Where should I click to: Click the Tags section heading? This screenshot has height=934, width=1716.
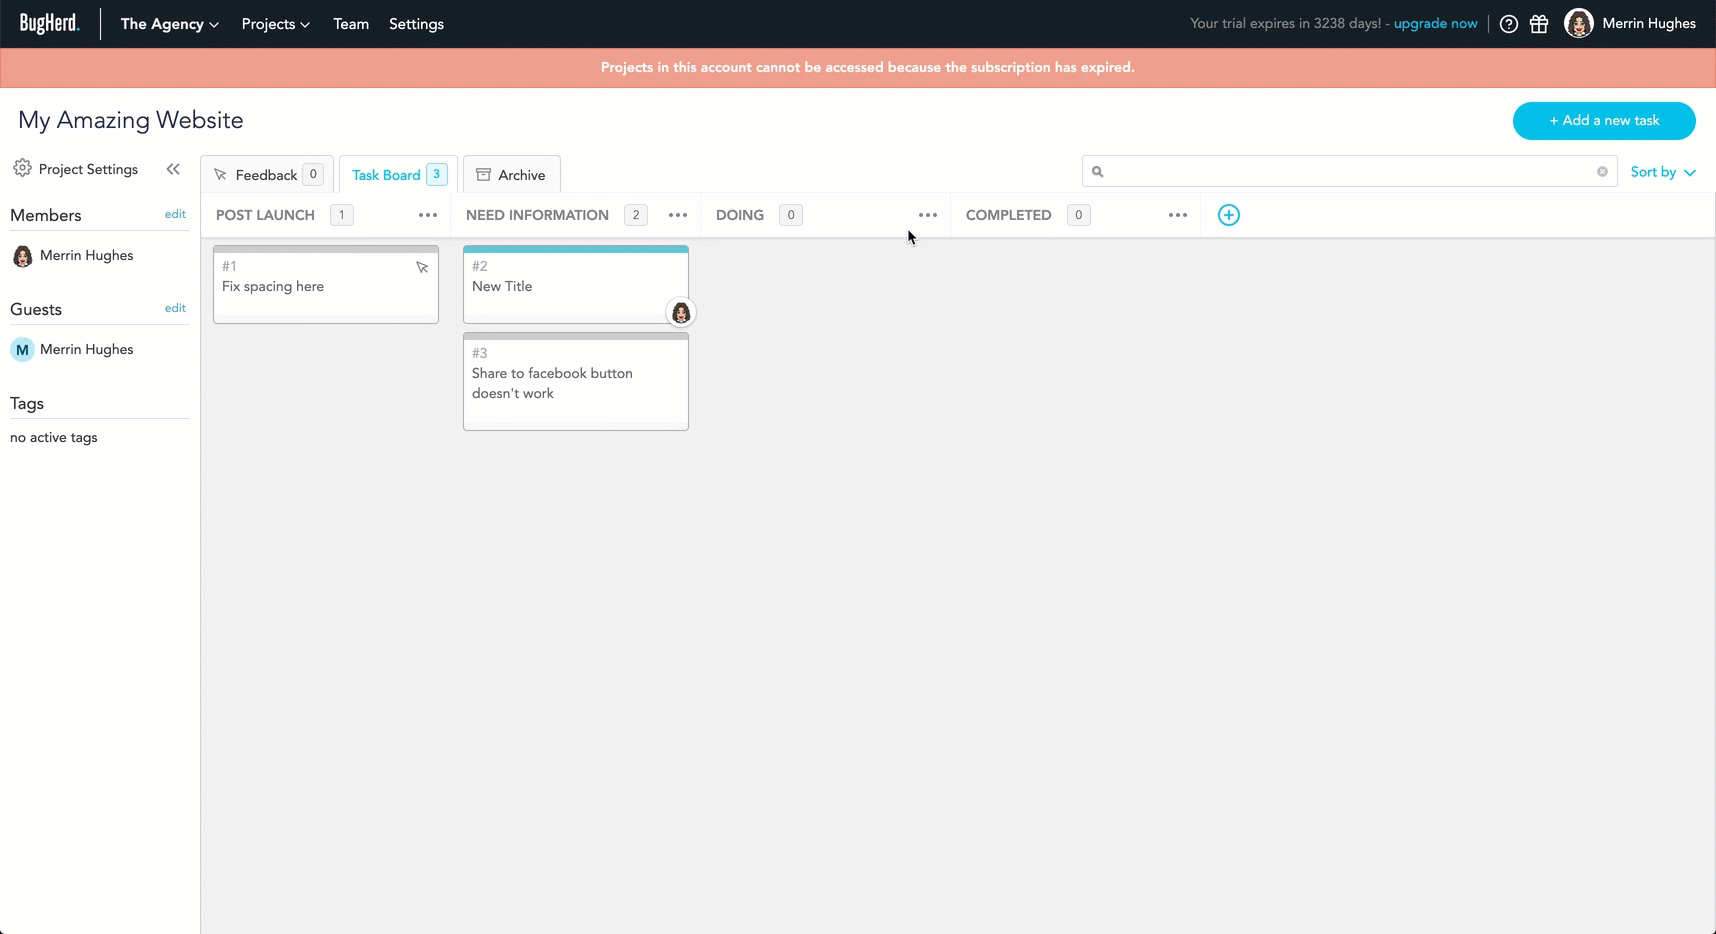pyautogui.click(x=27, y=404)
